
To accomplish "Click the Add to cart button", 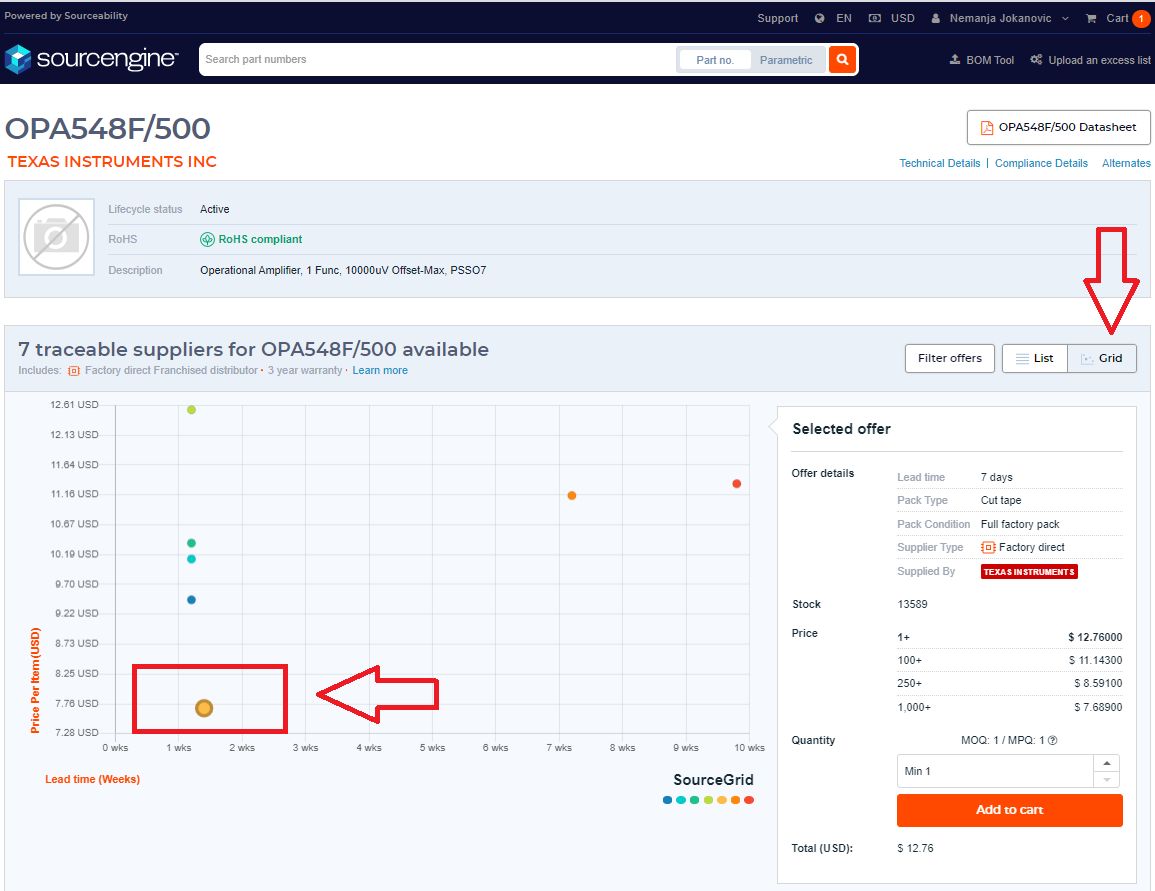I will tap(1010, 810).
